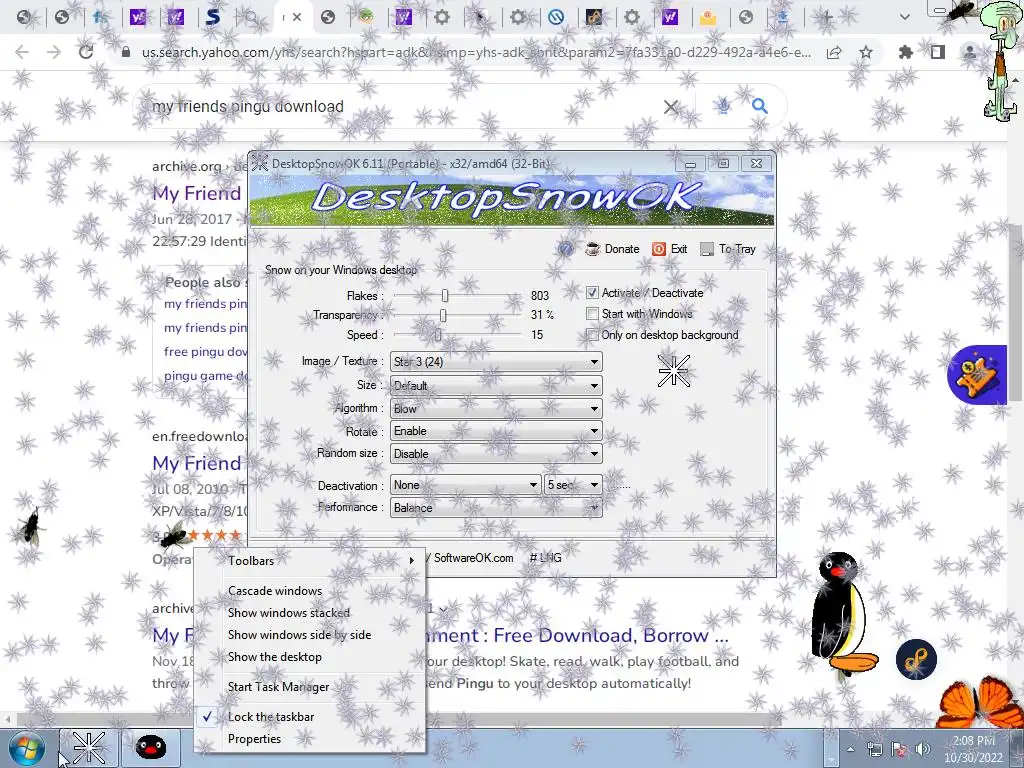Open the Performance dropdown set to Balance
Viewport: 1024px width, 768px height.
496,508
